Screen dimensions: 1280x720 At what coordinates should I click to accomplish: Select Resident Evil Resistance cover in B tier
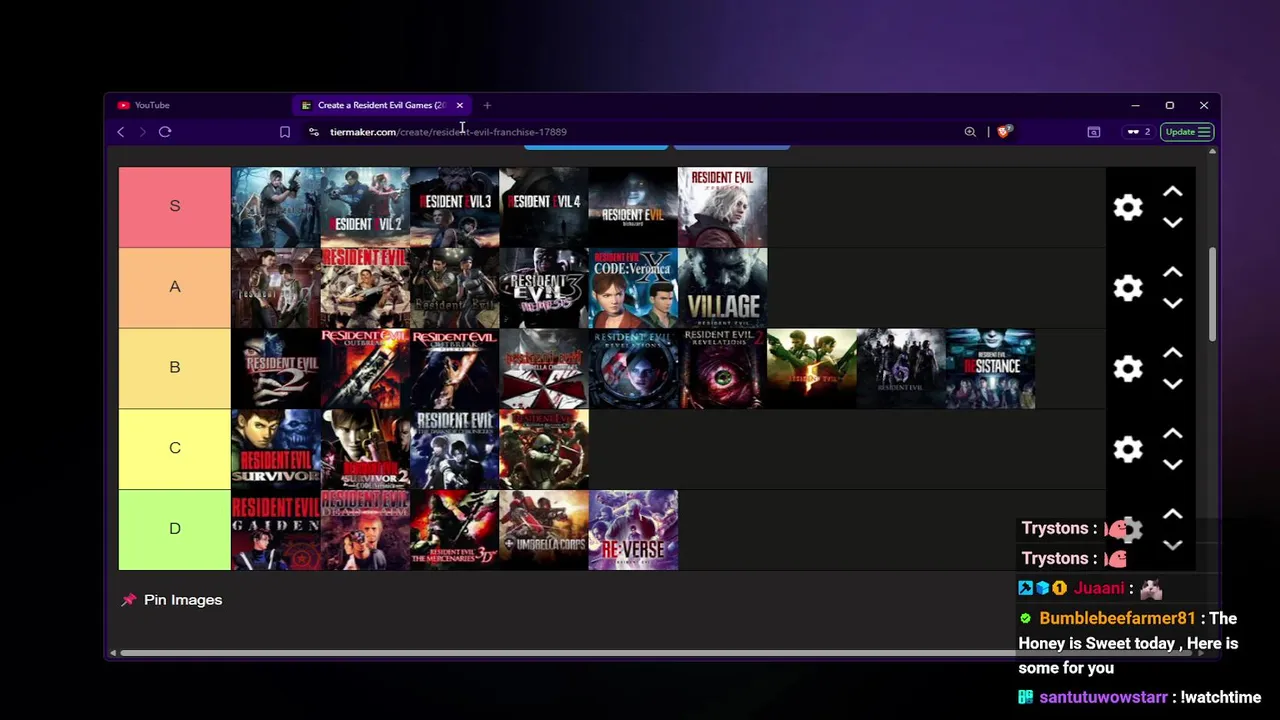990,368
